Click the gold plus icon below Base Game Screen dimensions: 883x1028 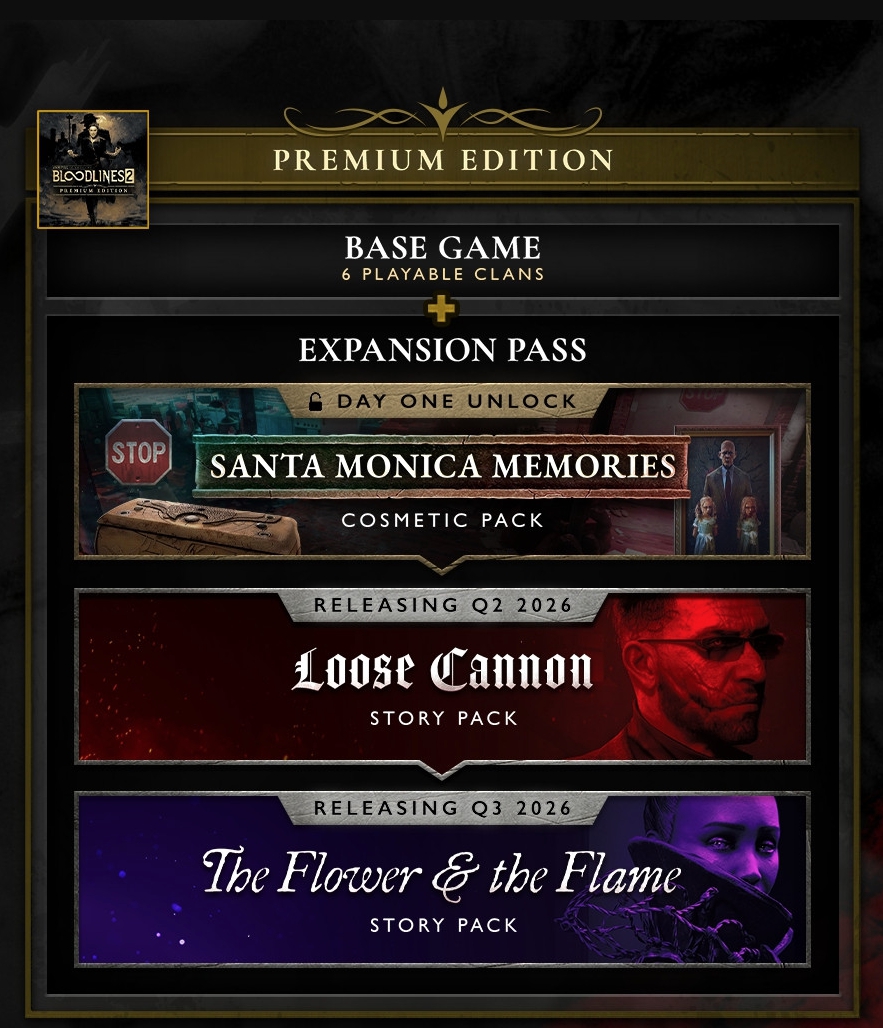pos(442,309)
